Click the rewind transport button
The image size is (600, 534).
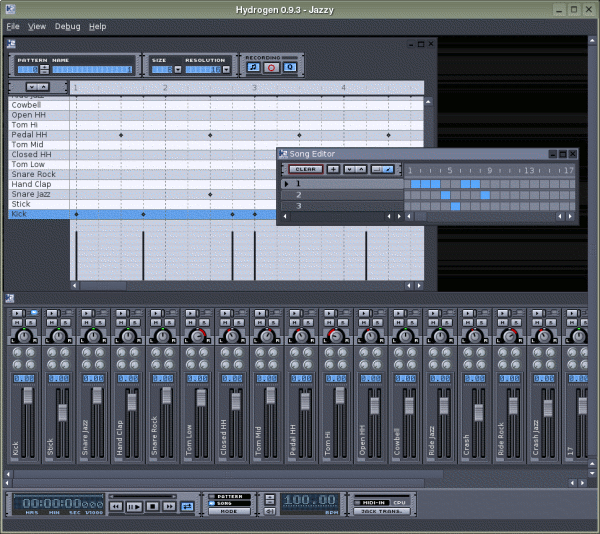[116, 506]
